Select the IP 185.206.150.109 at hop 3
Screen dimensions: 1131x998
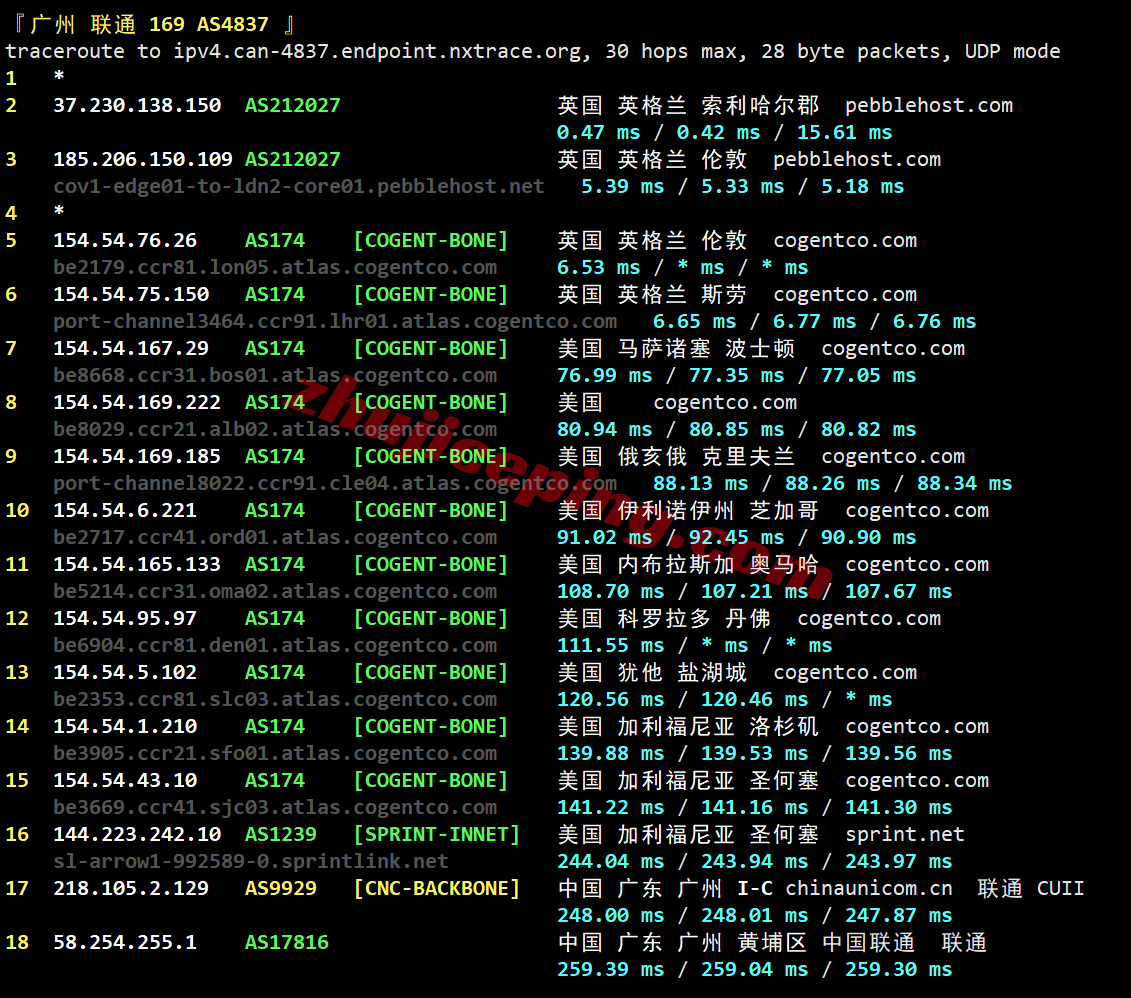pyautogui.click(x=143, y=159)
